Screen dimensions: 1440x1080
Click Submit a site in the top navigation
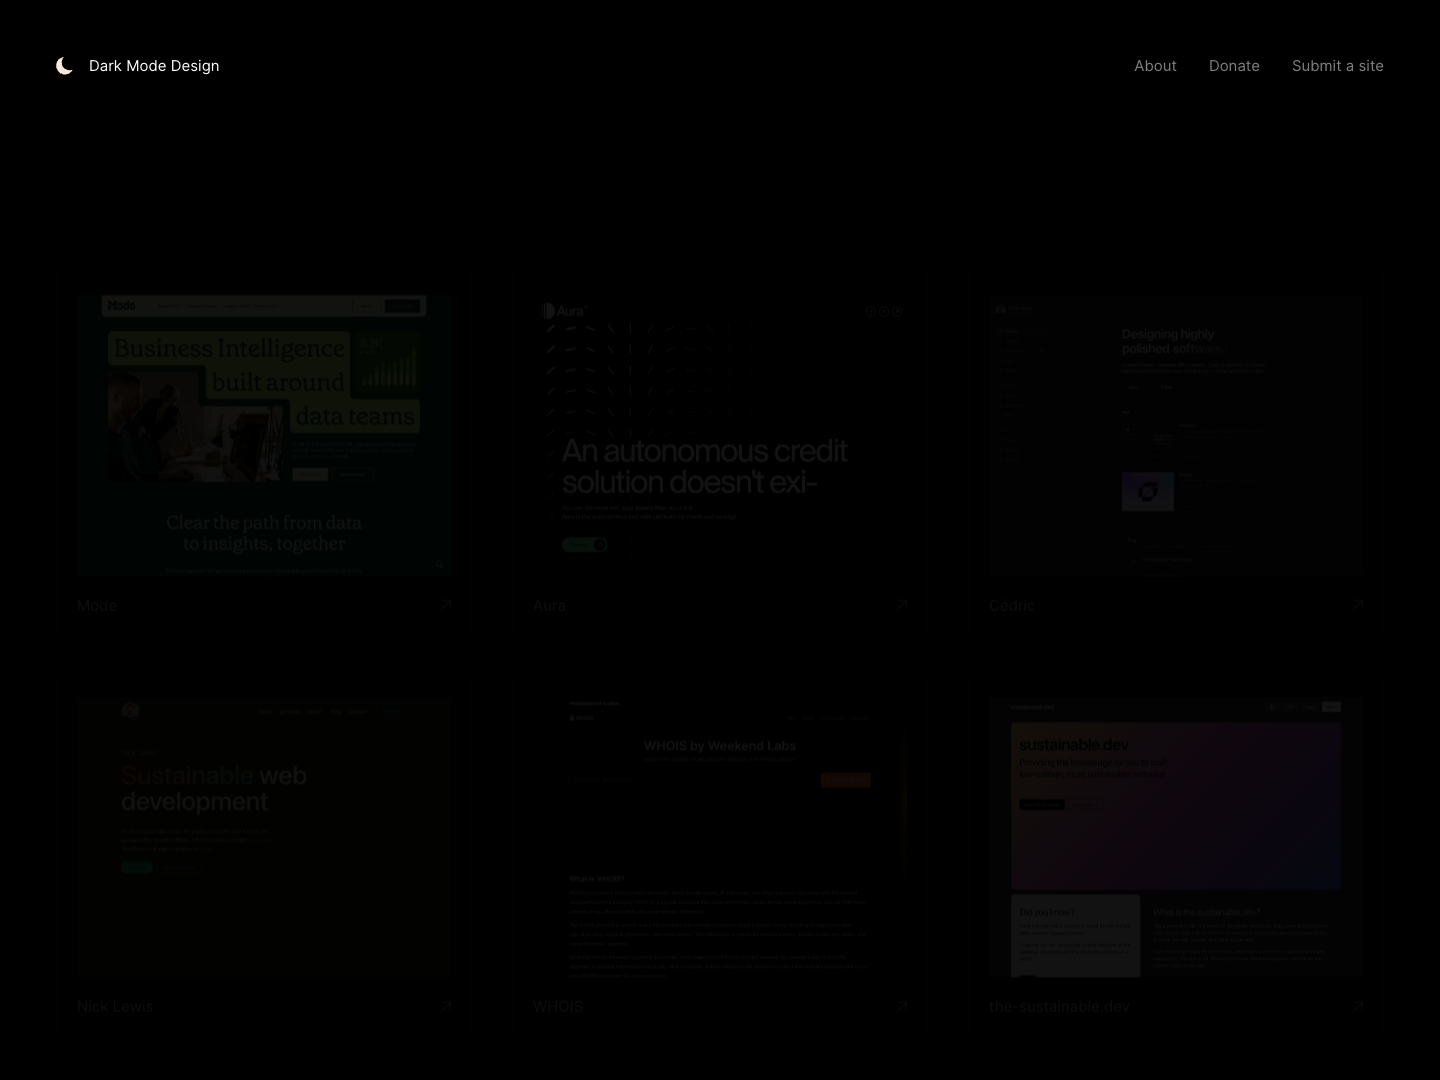pos(1338,65)
